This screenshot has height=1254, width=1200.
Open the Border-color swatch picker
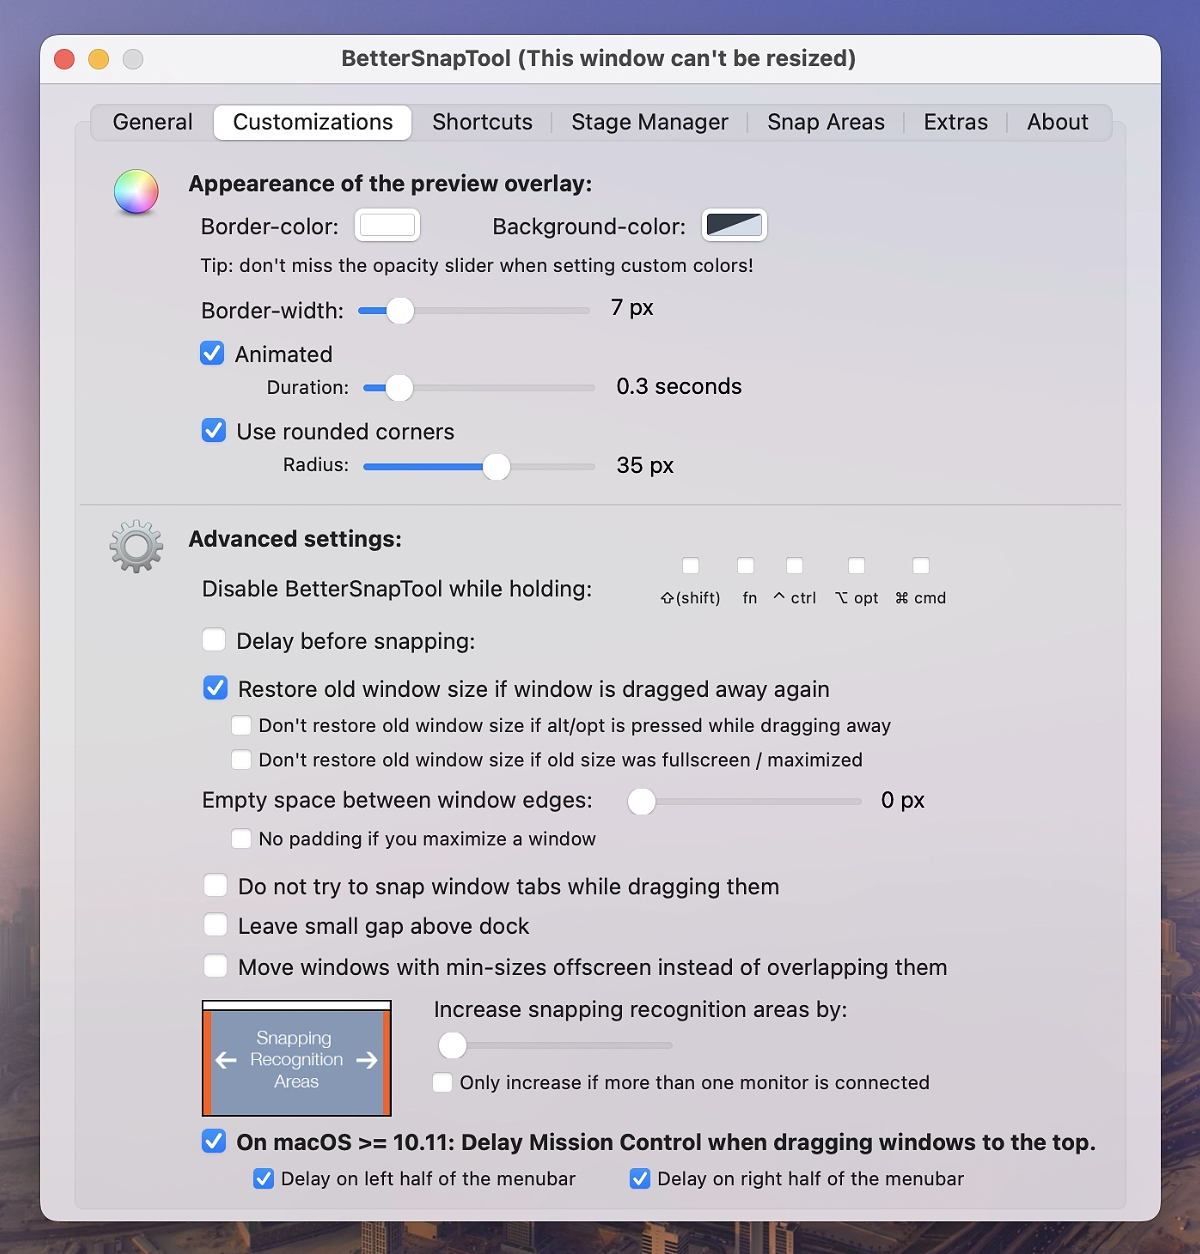pyautogui.click(x=388, y=225)
